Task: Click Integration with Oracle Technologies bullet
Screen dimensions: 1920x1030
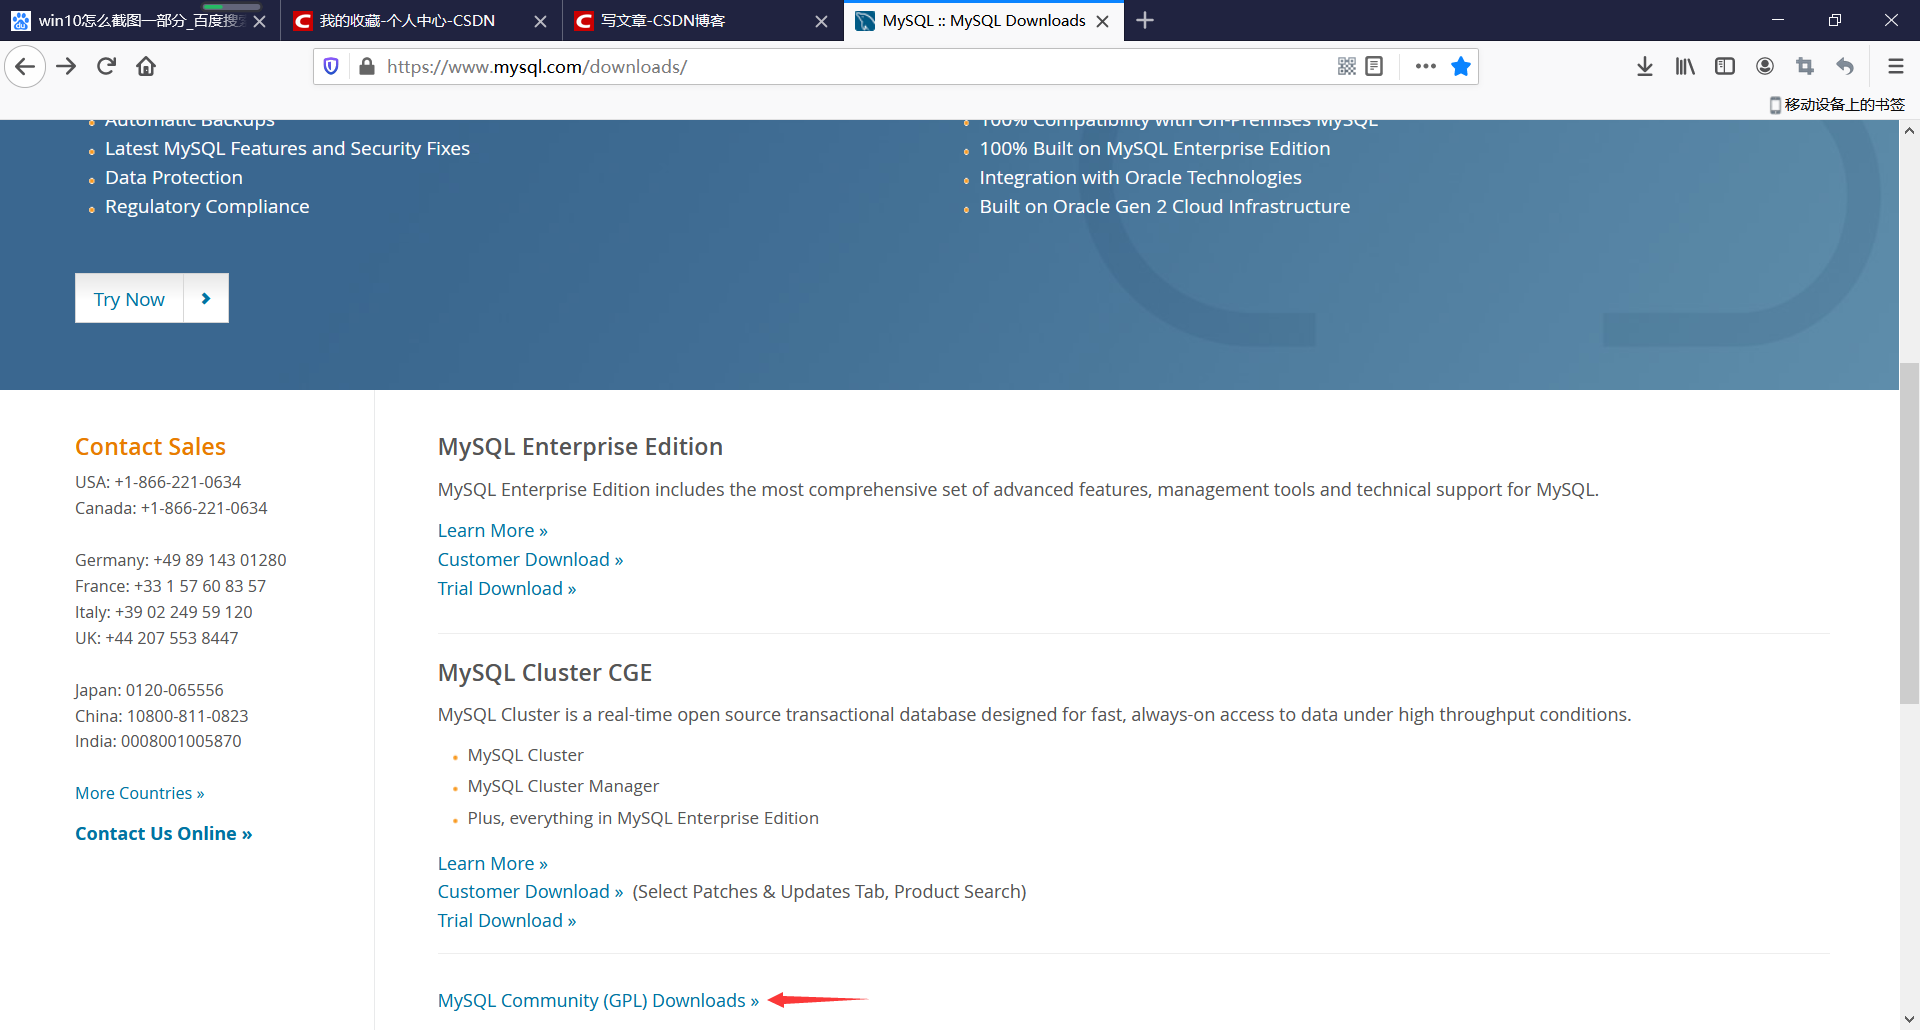Action: pos(1140,178)
